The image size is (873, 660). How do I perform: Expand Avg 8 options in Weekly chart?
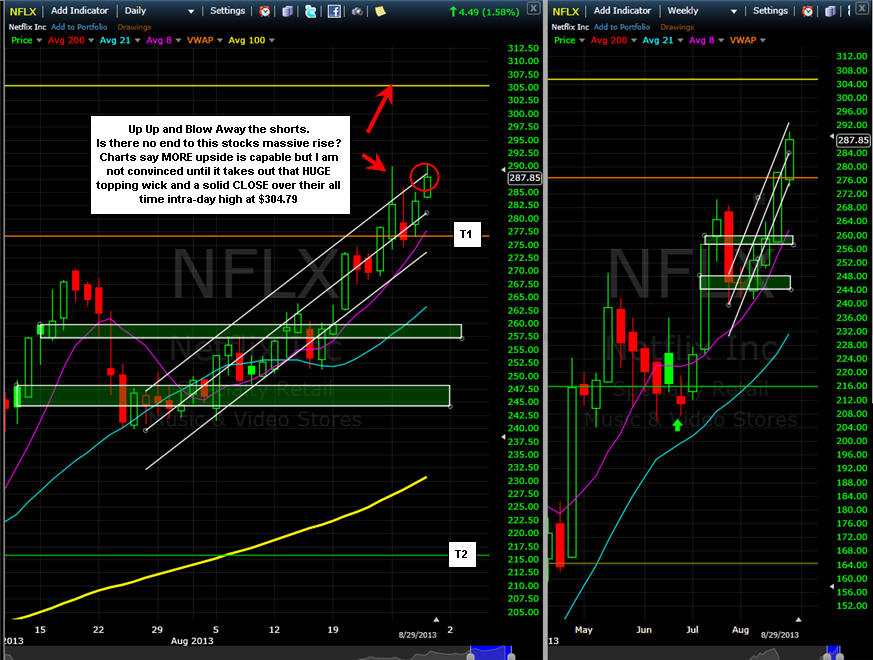[x=721, y=41]
